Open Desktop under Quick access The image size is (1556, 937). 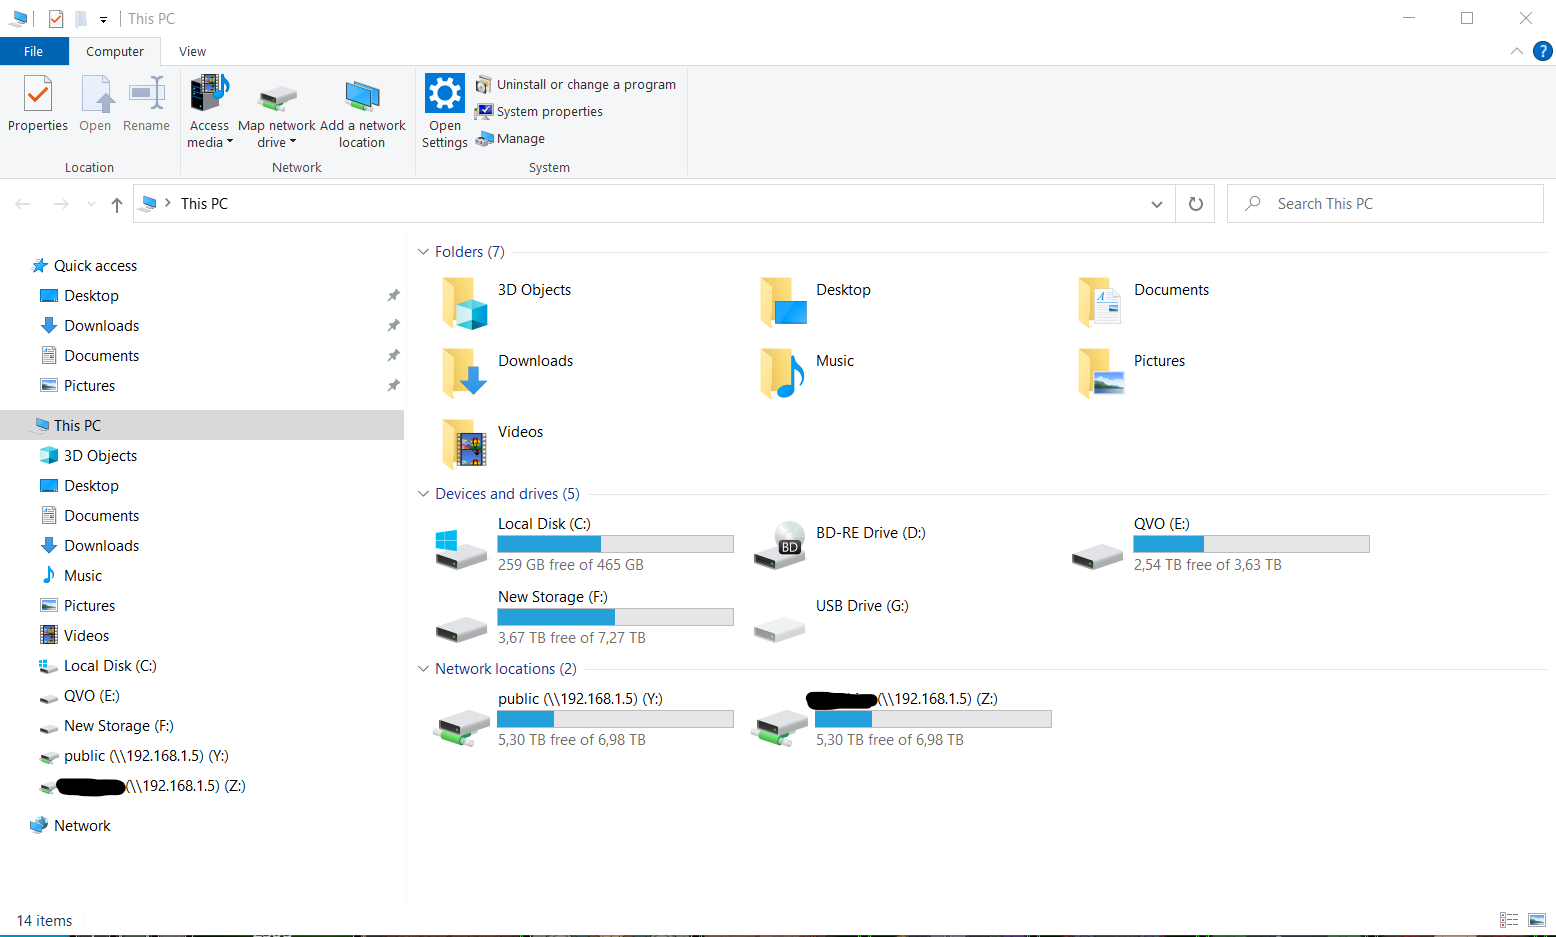point(91,296)
